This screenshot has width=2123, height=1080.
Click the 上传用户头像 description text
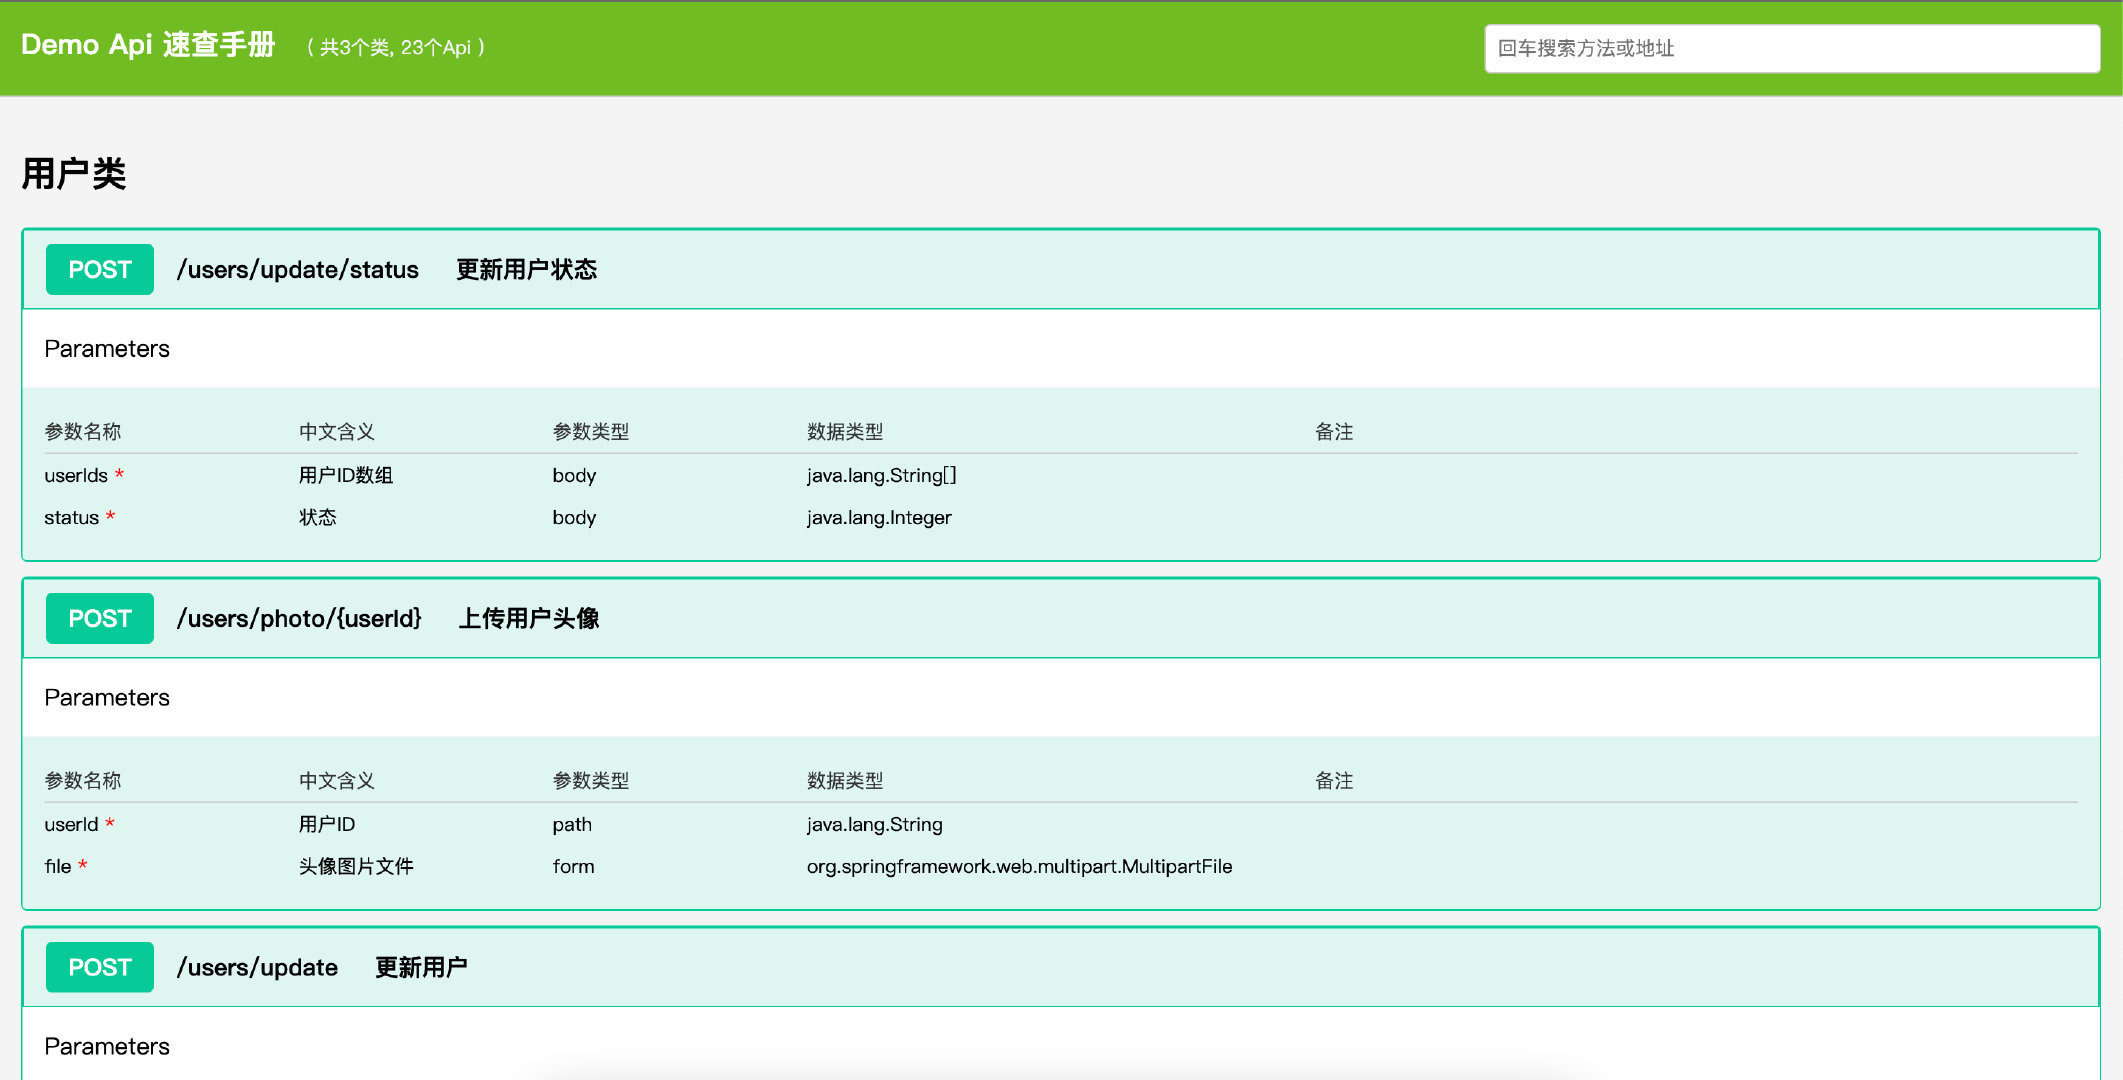tap(528, 619)
